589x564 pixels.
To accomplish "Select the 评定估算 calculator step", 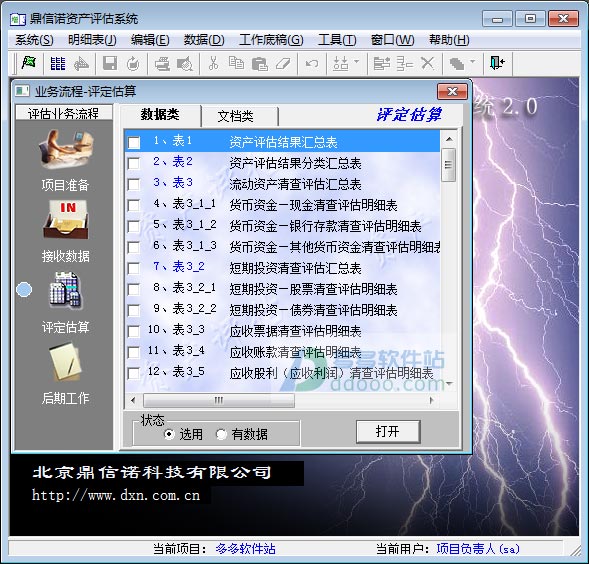I will 66,302.
